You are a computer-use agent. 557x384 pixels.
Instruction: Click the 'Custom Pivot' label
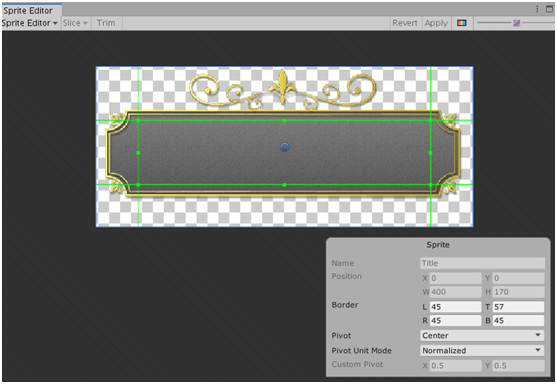357,364
